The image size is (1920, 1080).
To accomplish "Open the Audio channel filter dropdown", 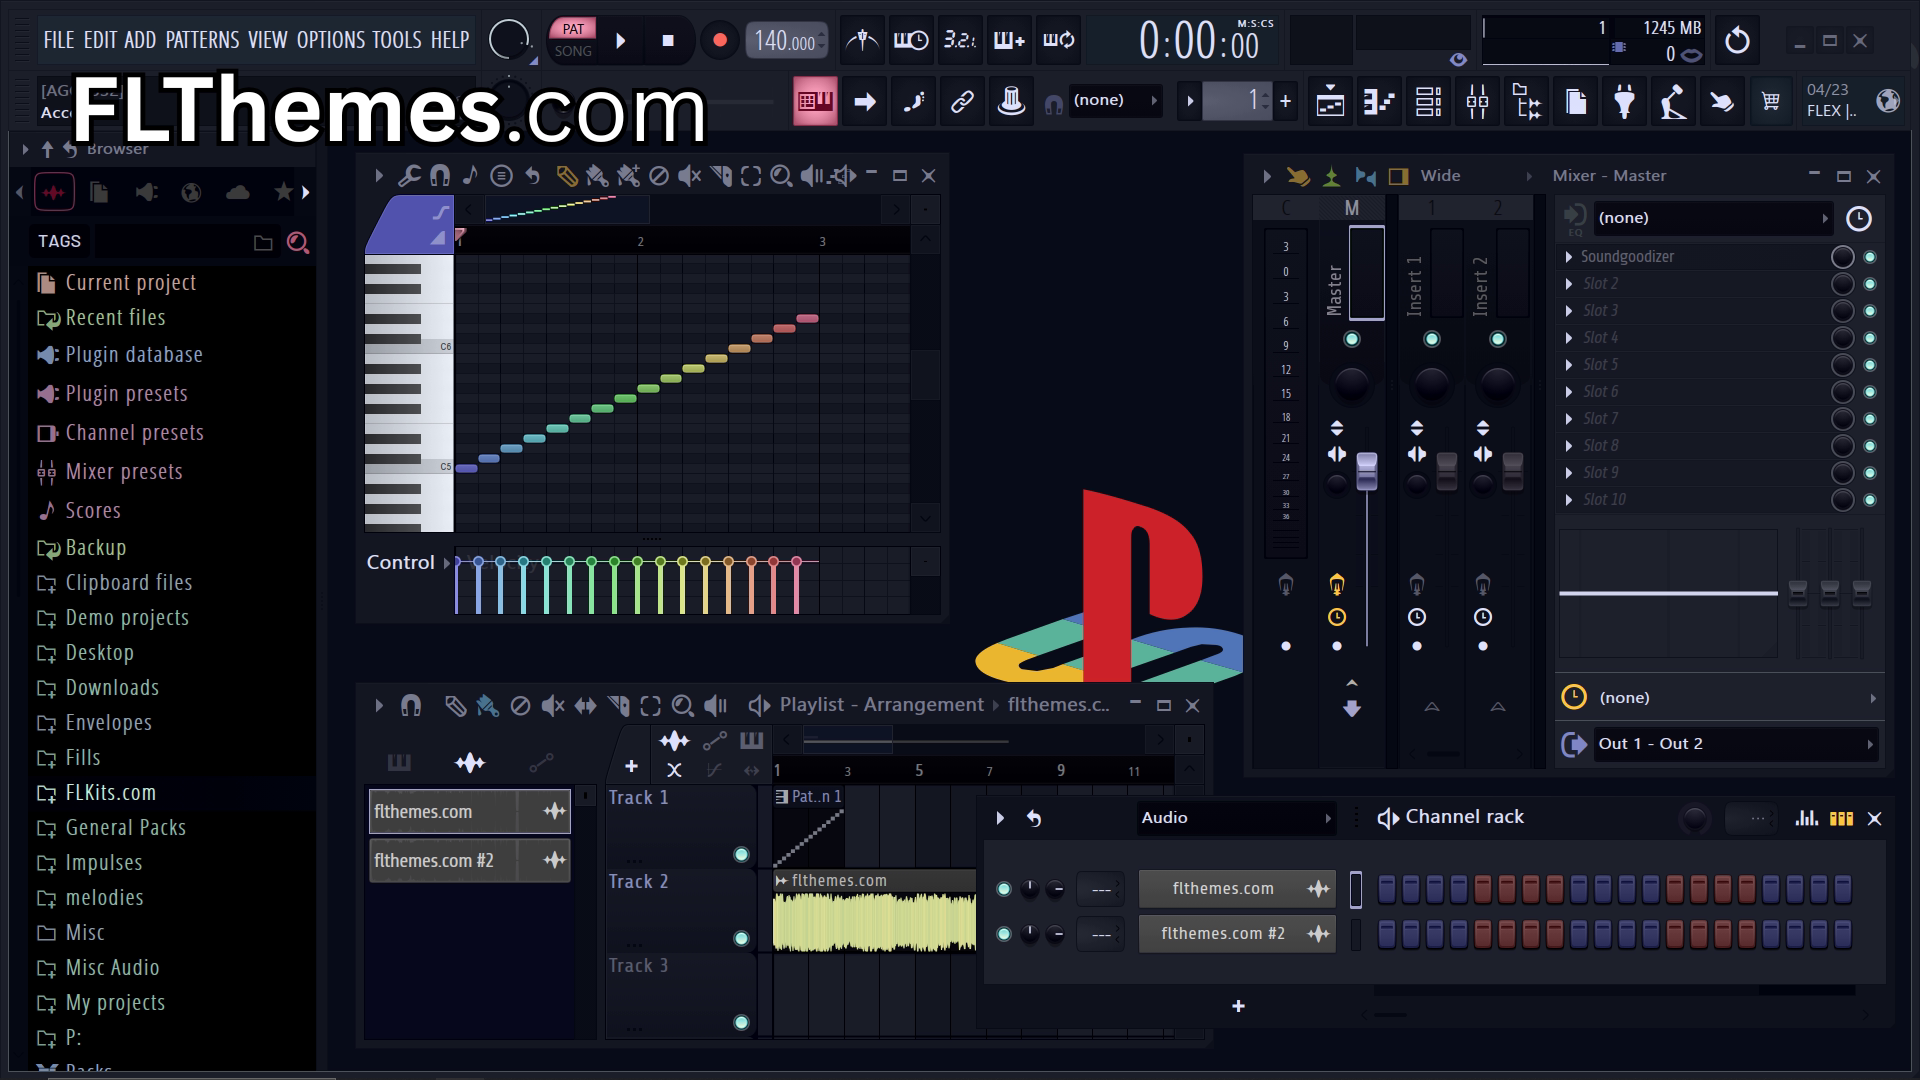I will 1236,818.
